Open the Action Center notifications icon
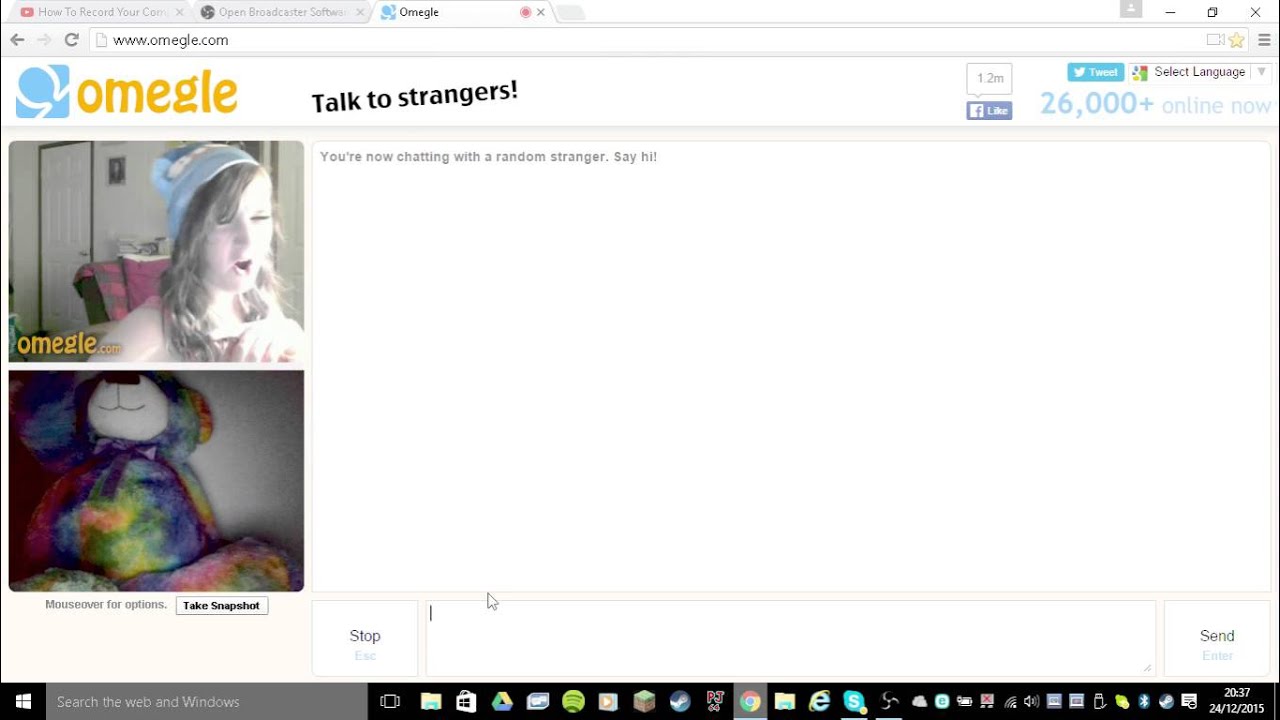Screen dimensions: 1280x720 tap(1188, 701)
